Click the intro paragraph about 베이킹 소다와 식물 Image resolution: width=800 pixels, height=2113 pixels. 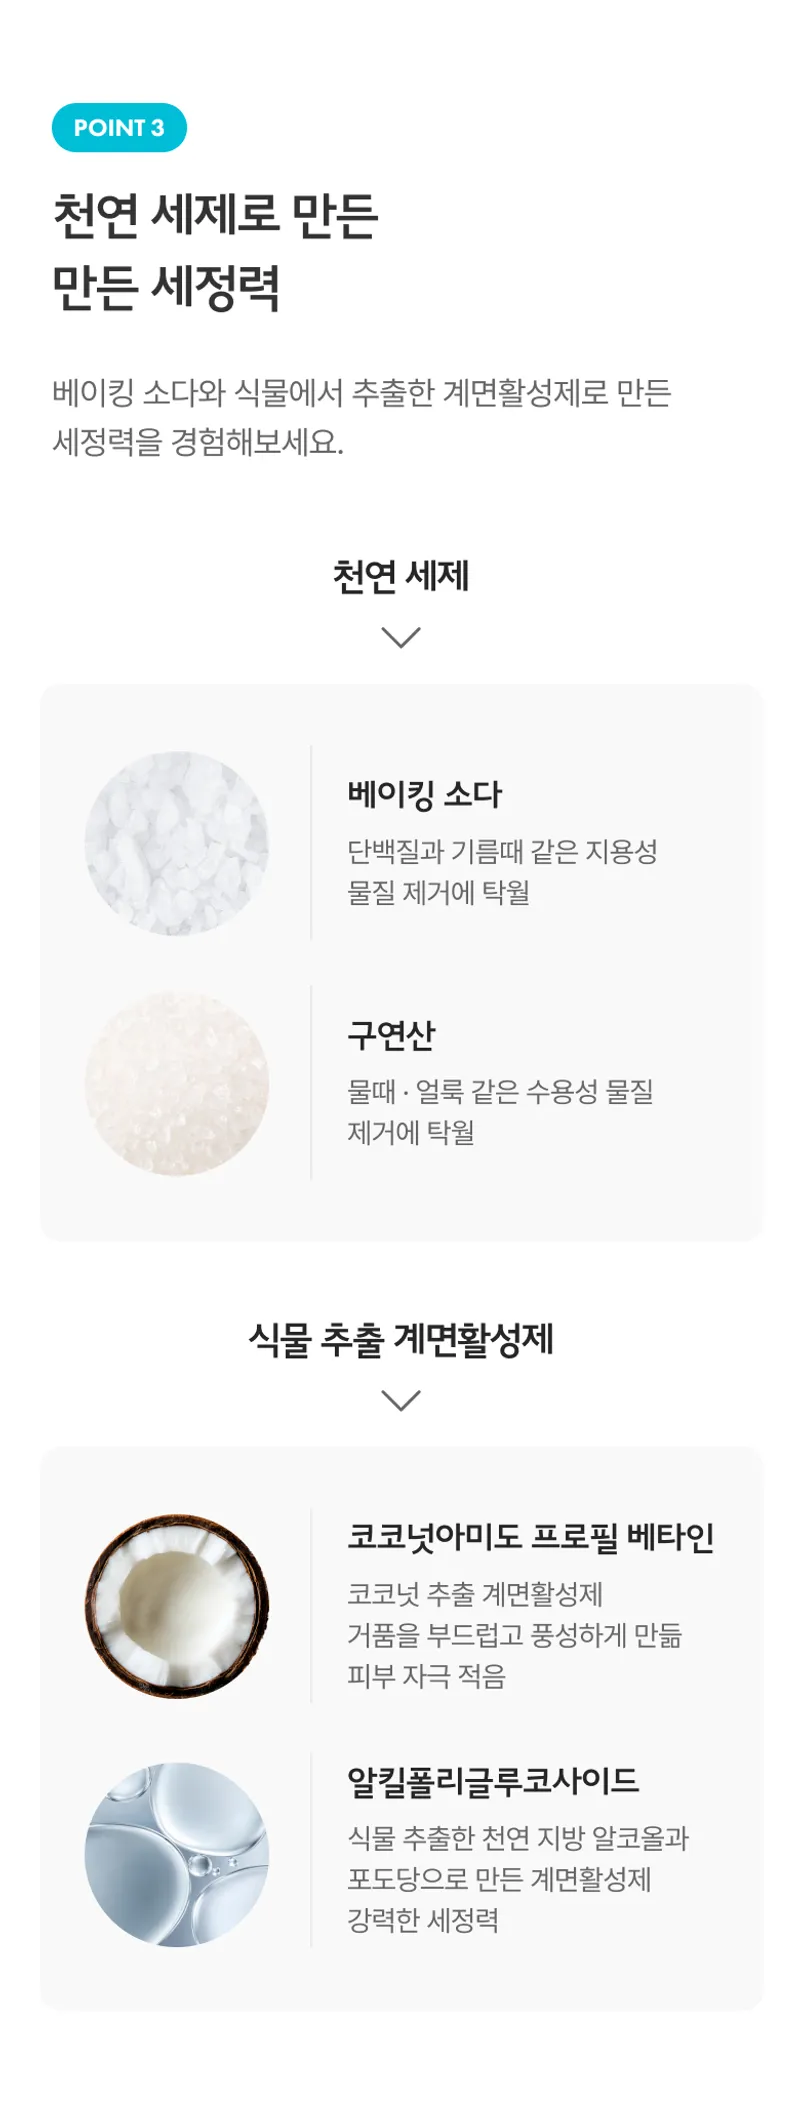(x=361, y=416)
